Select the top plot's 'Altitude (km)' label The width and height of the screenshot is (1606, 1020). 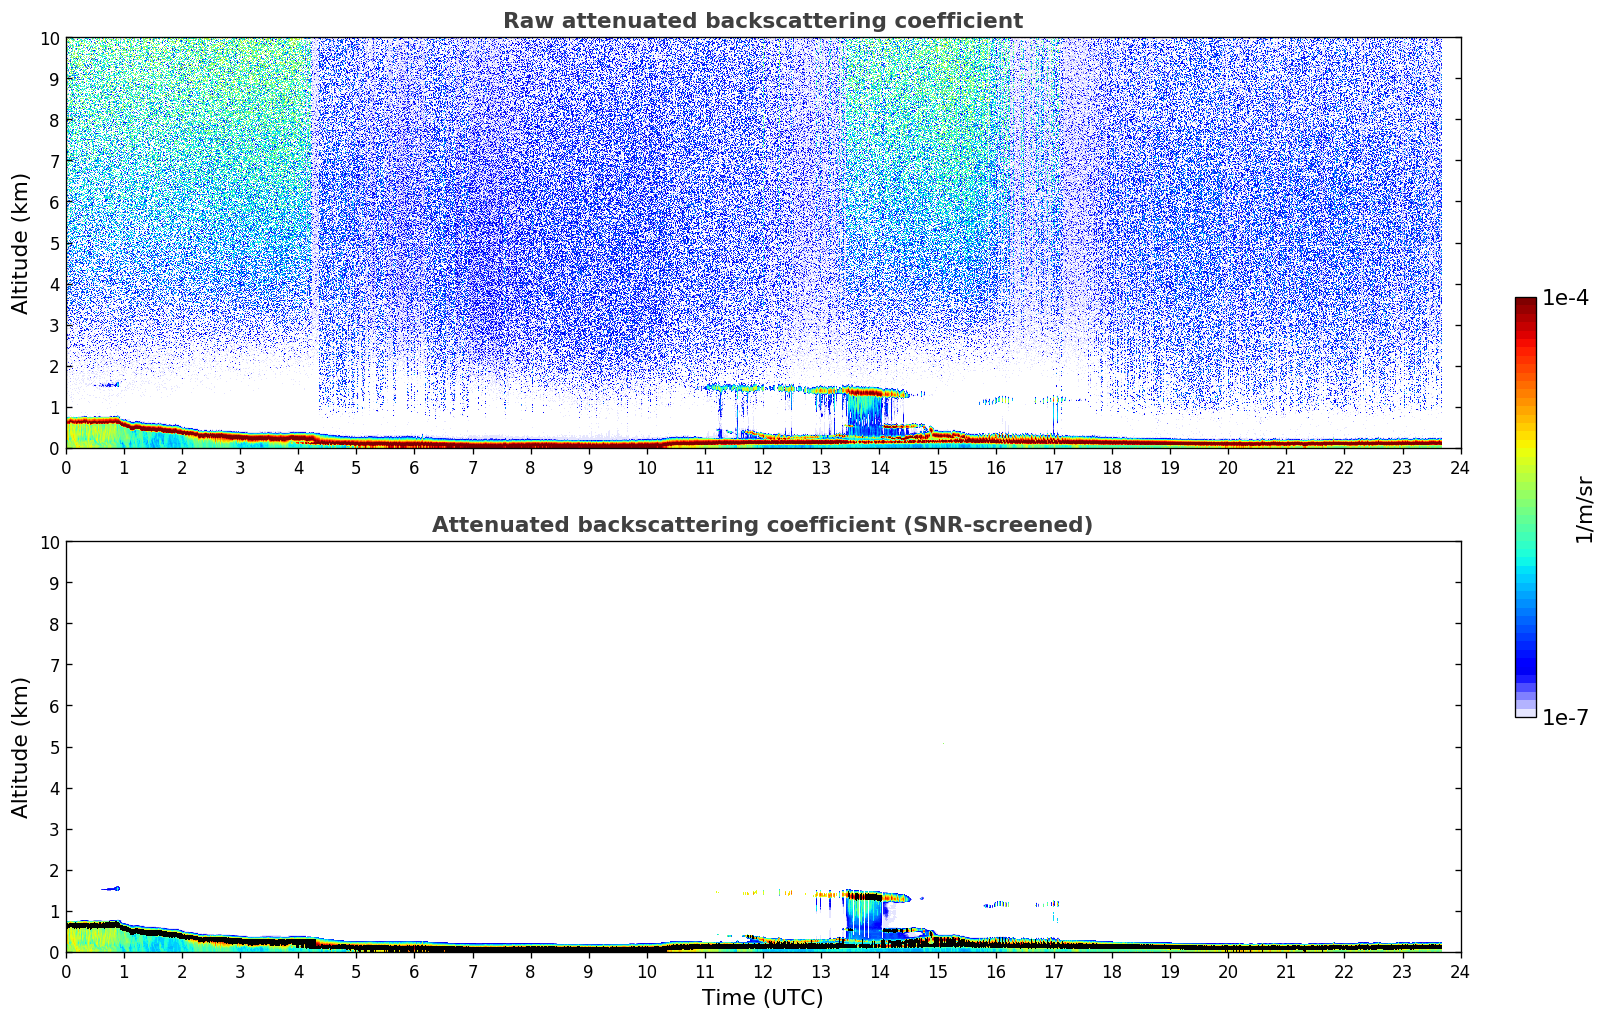pyautogui.click(x=21, y=243)
